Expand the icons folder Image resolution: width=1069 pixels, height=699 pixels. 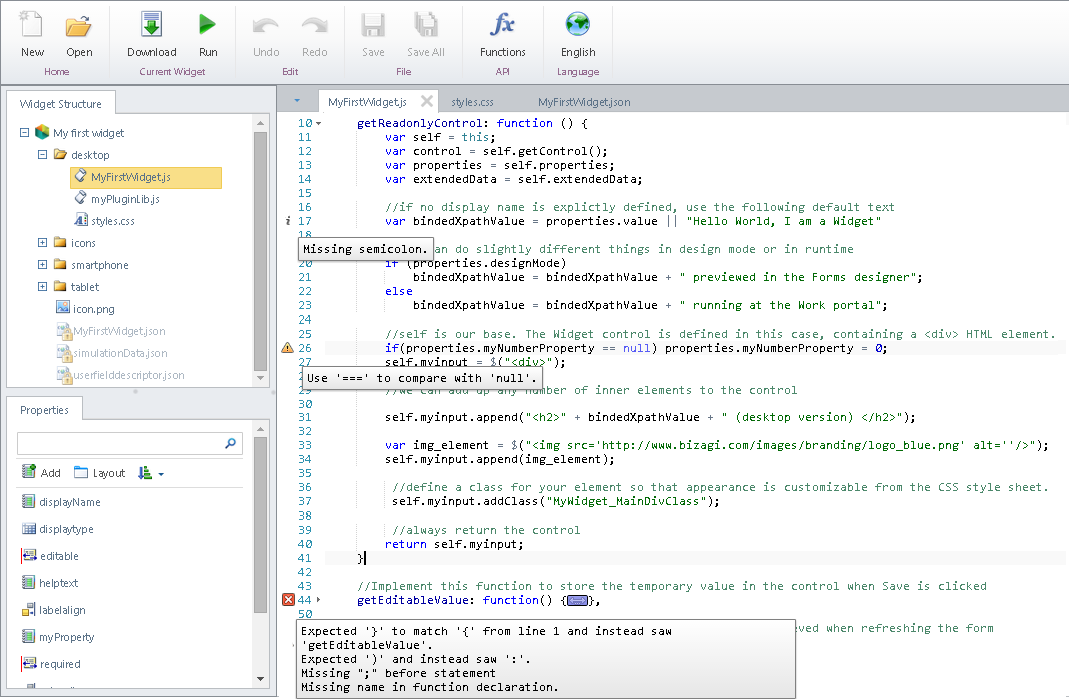42,242
